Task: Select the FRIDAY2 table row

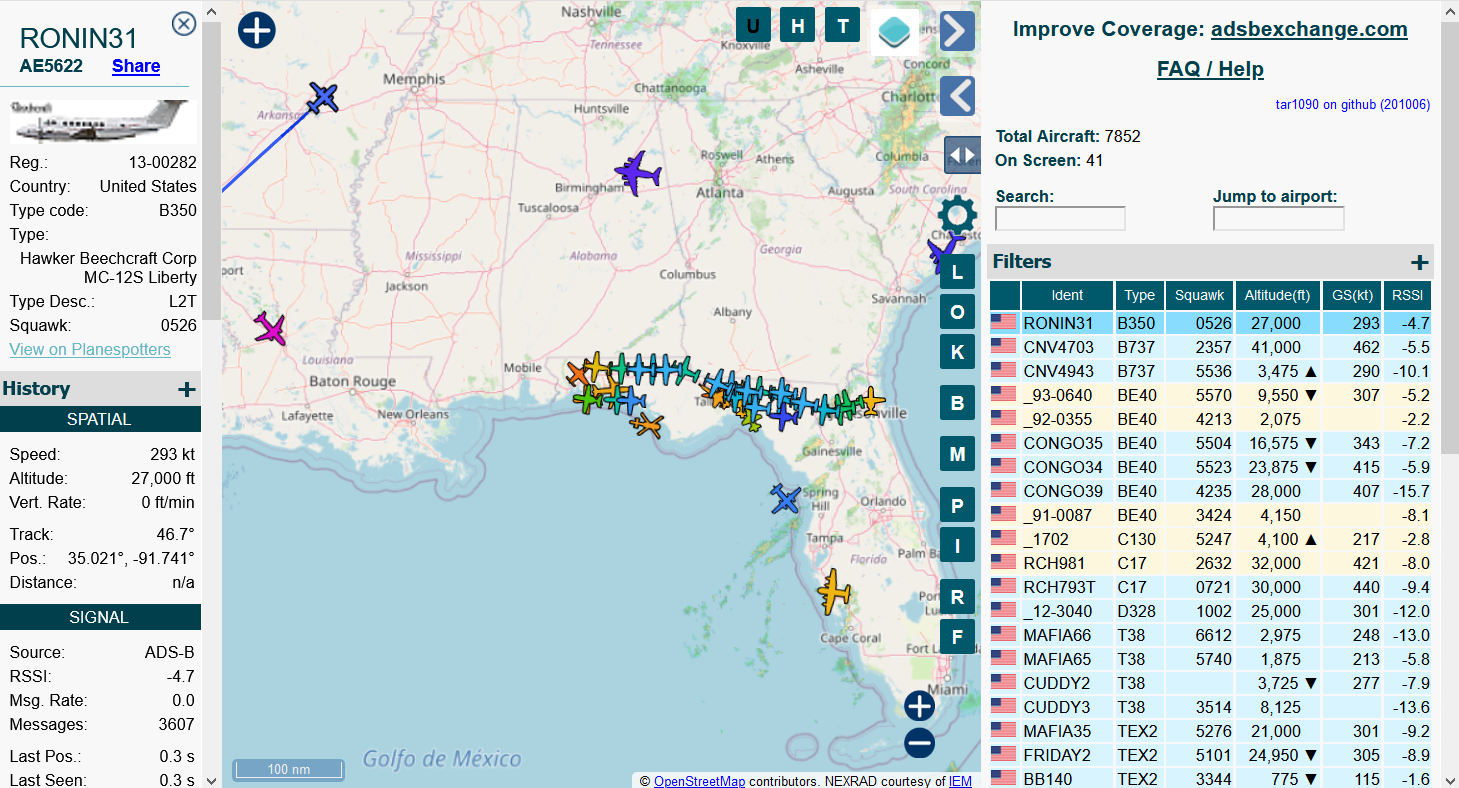Action: (1210, 755)
